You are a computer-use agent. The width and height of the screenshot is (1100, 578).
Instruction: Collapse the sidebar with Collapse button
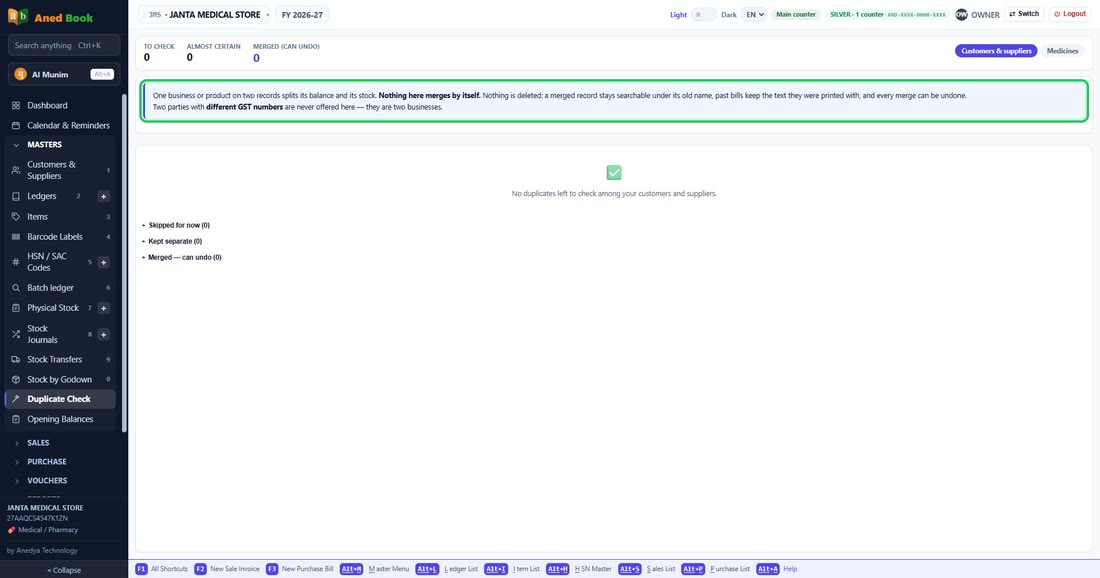[64, 570]
